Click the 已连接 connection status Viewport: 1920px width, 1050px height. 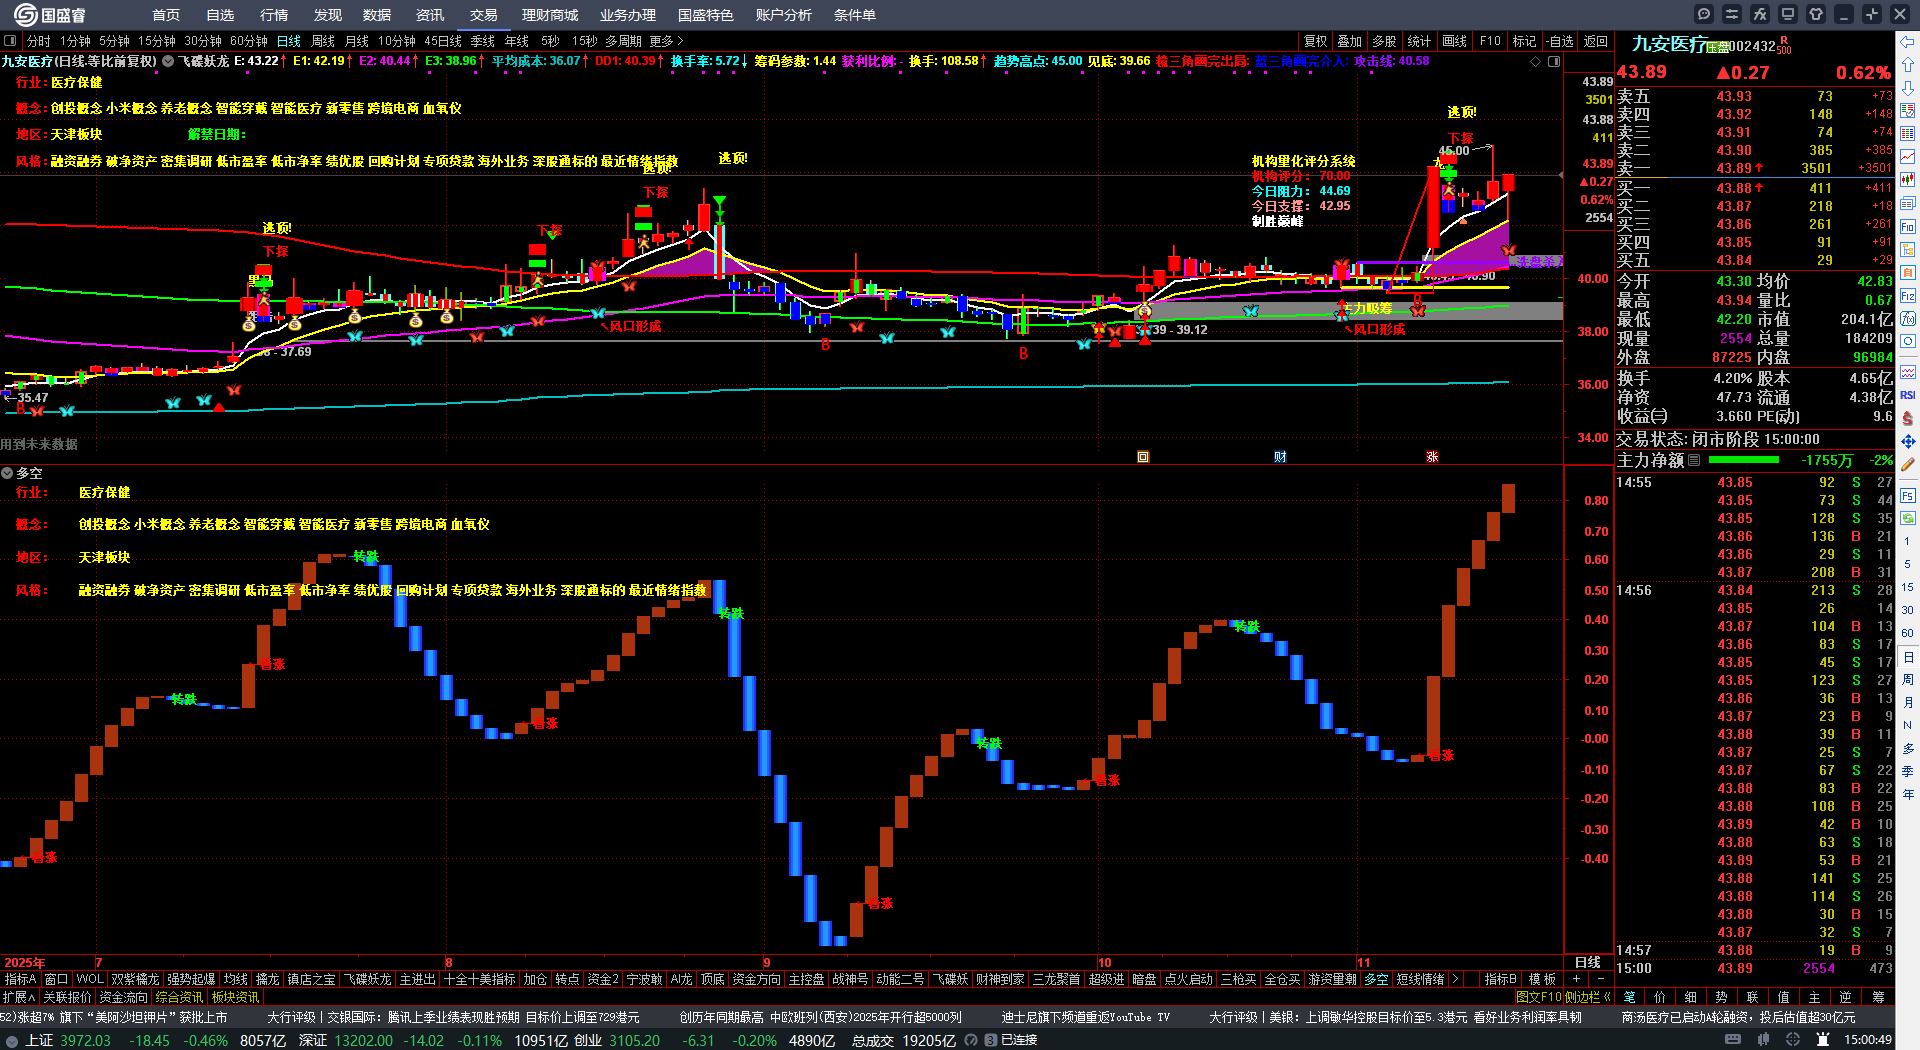pos(1019,1040)
